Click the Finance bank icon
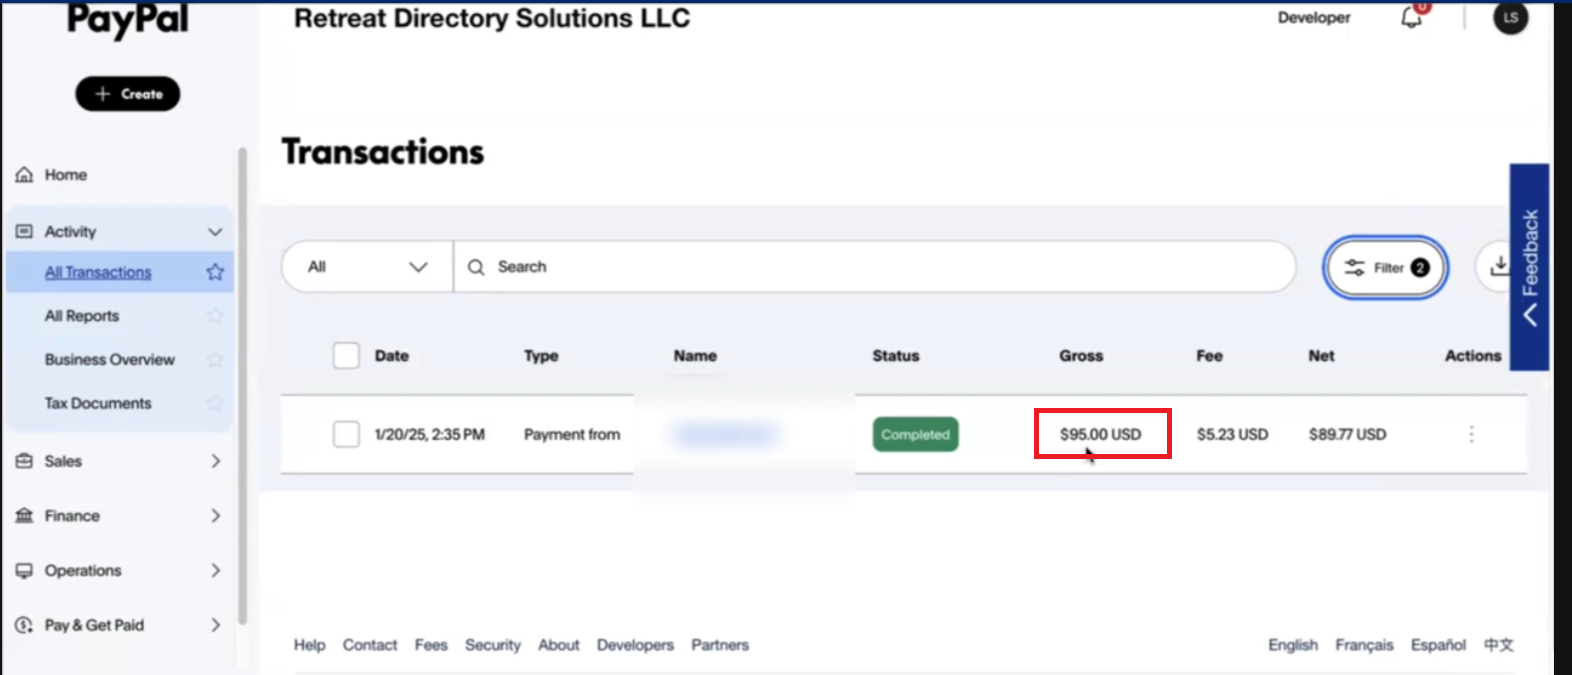Viewport: 1572px width, 675px height. (x=24, y=516)
